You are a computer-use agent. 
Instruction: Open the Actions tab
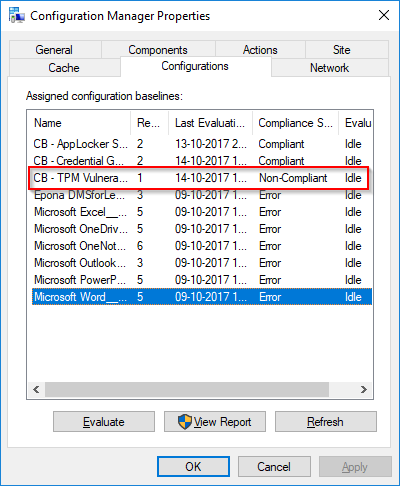coord(260,50)
